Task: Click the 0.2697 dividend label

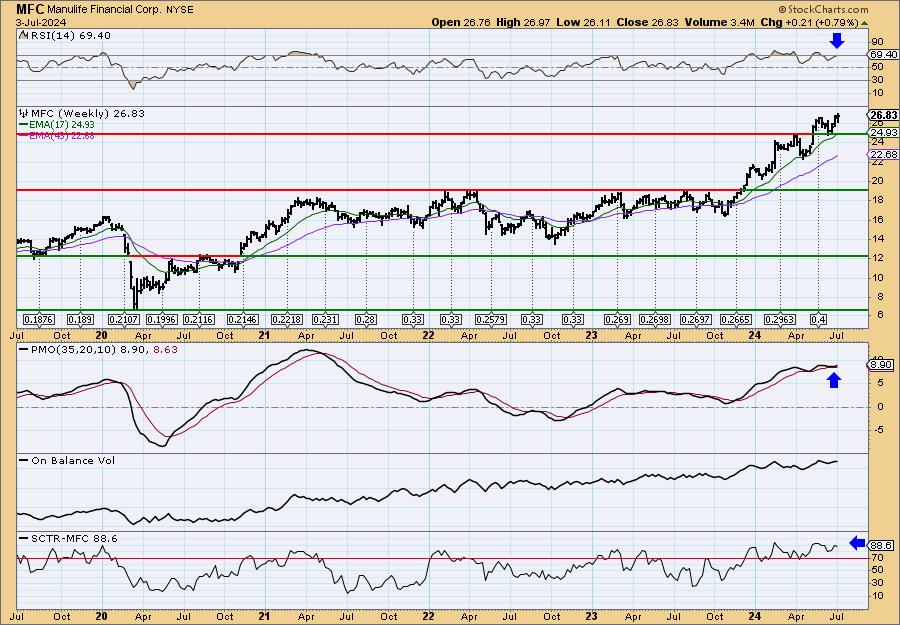Action: [695, 319]
